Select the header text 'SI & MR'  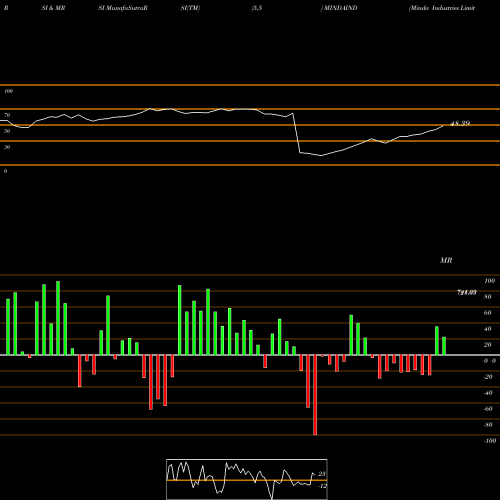click(53, 8)
